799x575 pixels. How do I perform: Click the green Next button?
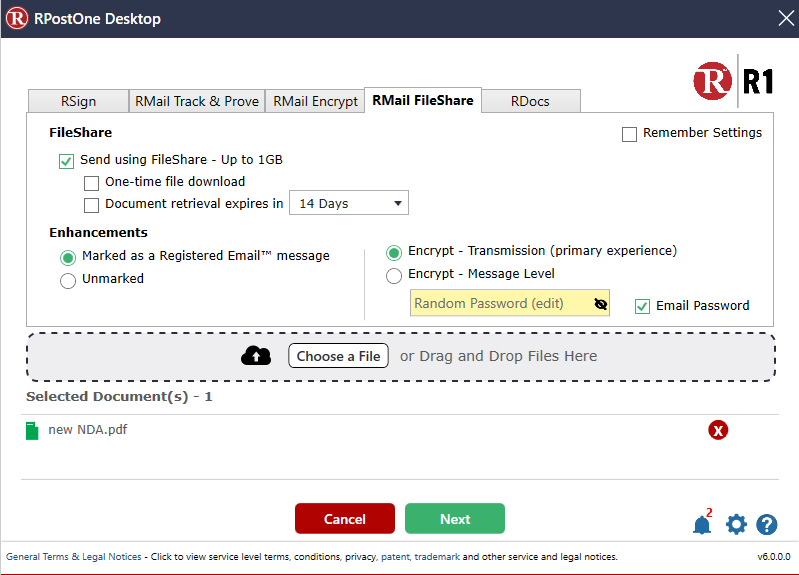455,518
